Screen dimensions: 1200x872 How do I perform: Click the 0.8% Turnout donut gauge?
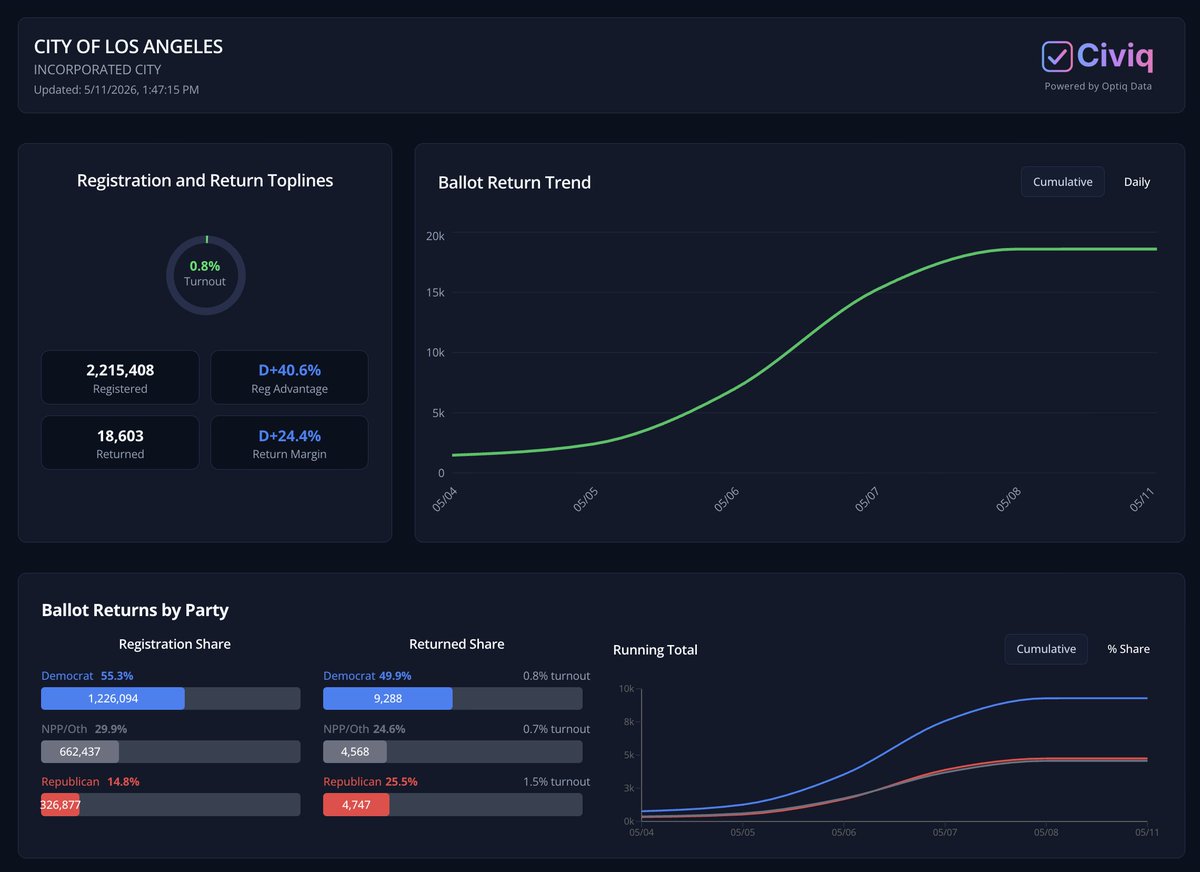[x=205, y=274]
